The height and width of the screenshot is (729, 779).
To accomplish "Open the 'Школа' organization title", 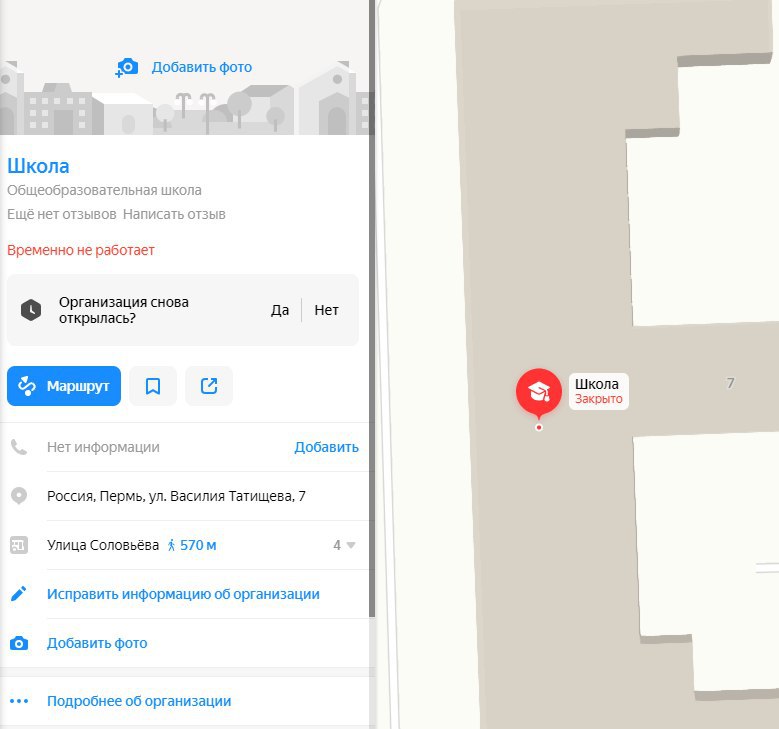I will (38, 166).
